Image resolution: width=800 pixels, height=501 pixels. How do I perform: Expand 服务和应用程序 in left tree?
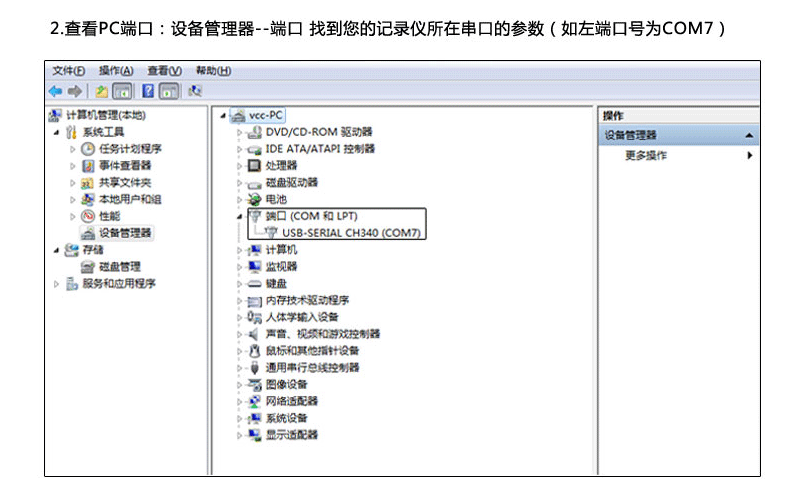coord(56,284)
